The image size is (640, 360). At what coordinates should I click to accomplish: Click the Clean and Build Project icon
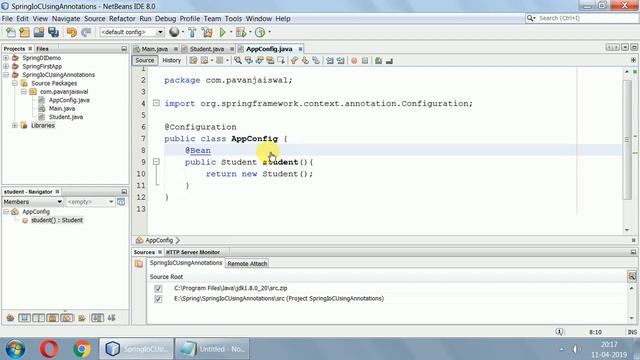coord(207,32)
